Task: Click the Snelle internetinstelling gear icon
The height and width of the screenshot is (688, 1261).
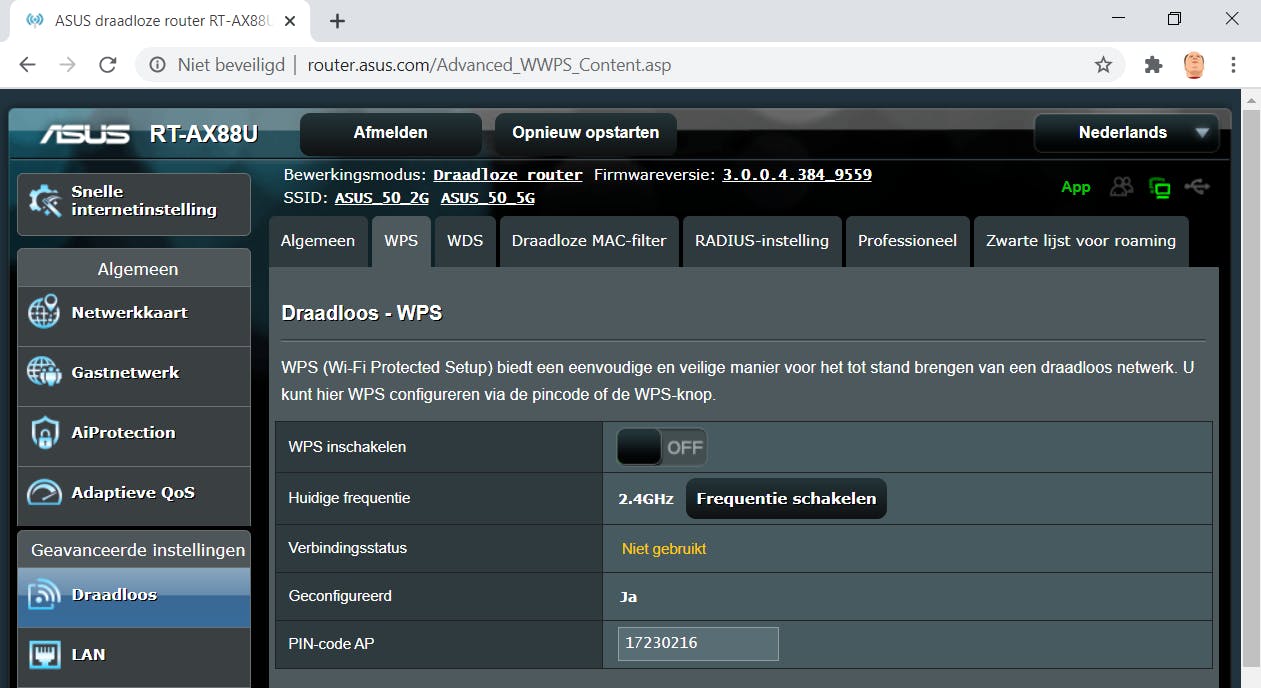Action: [45, 201]
